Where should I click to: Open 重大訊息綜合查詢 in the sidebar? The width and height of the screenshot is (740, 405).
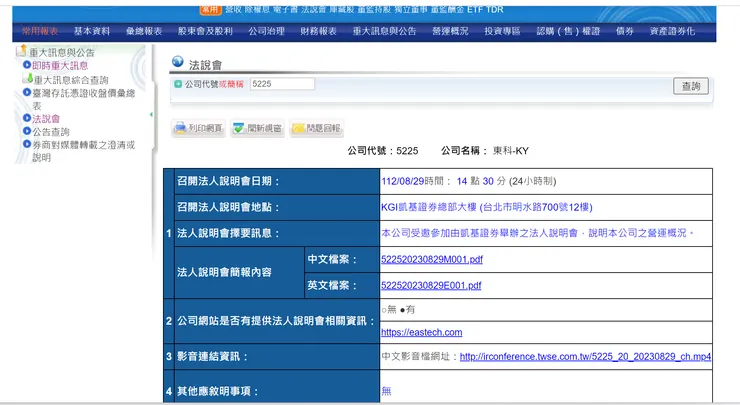71,80
